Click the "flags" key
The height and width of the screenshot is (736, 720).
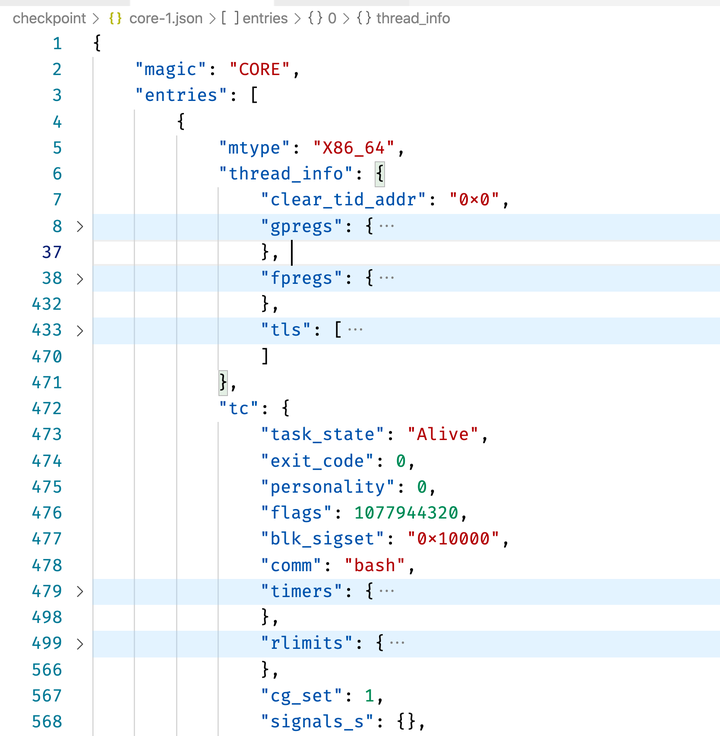click(x=297, y=513)
